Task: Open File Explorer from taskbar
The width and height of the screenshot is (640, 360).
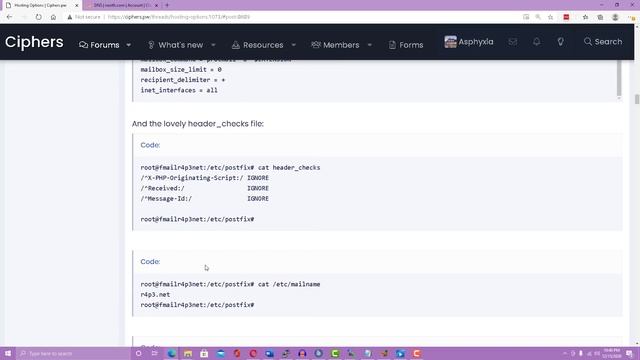Action: [x=188, y=353]
